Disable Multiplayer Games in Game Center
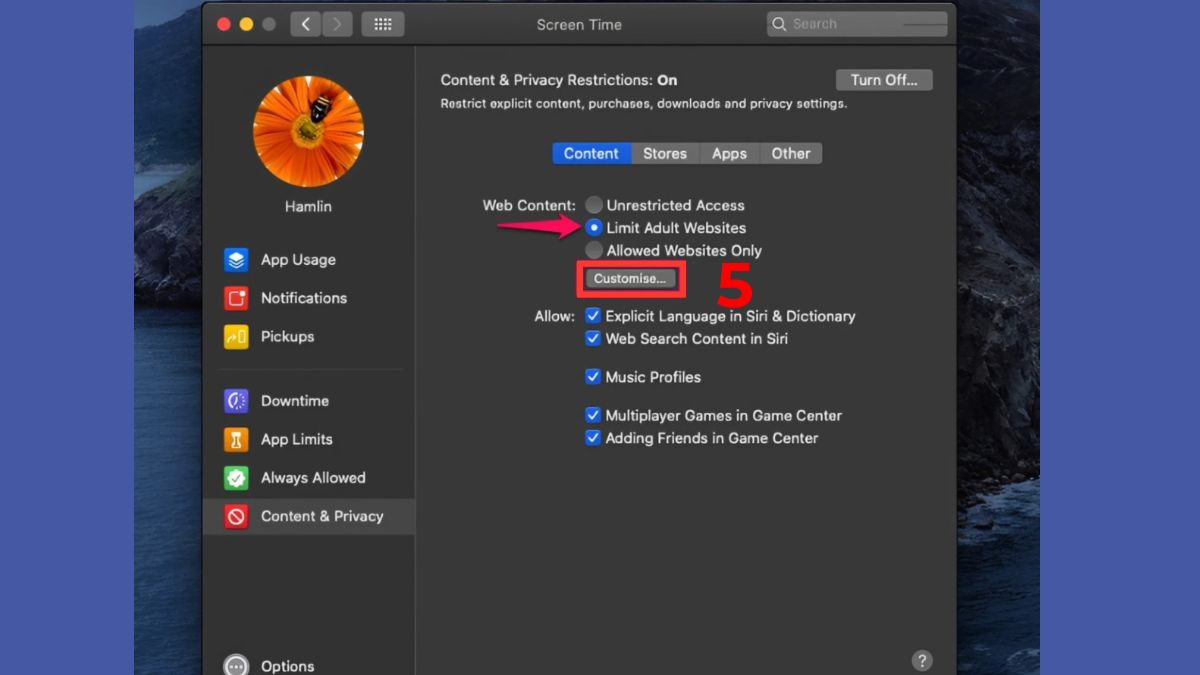 593,415
